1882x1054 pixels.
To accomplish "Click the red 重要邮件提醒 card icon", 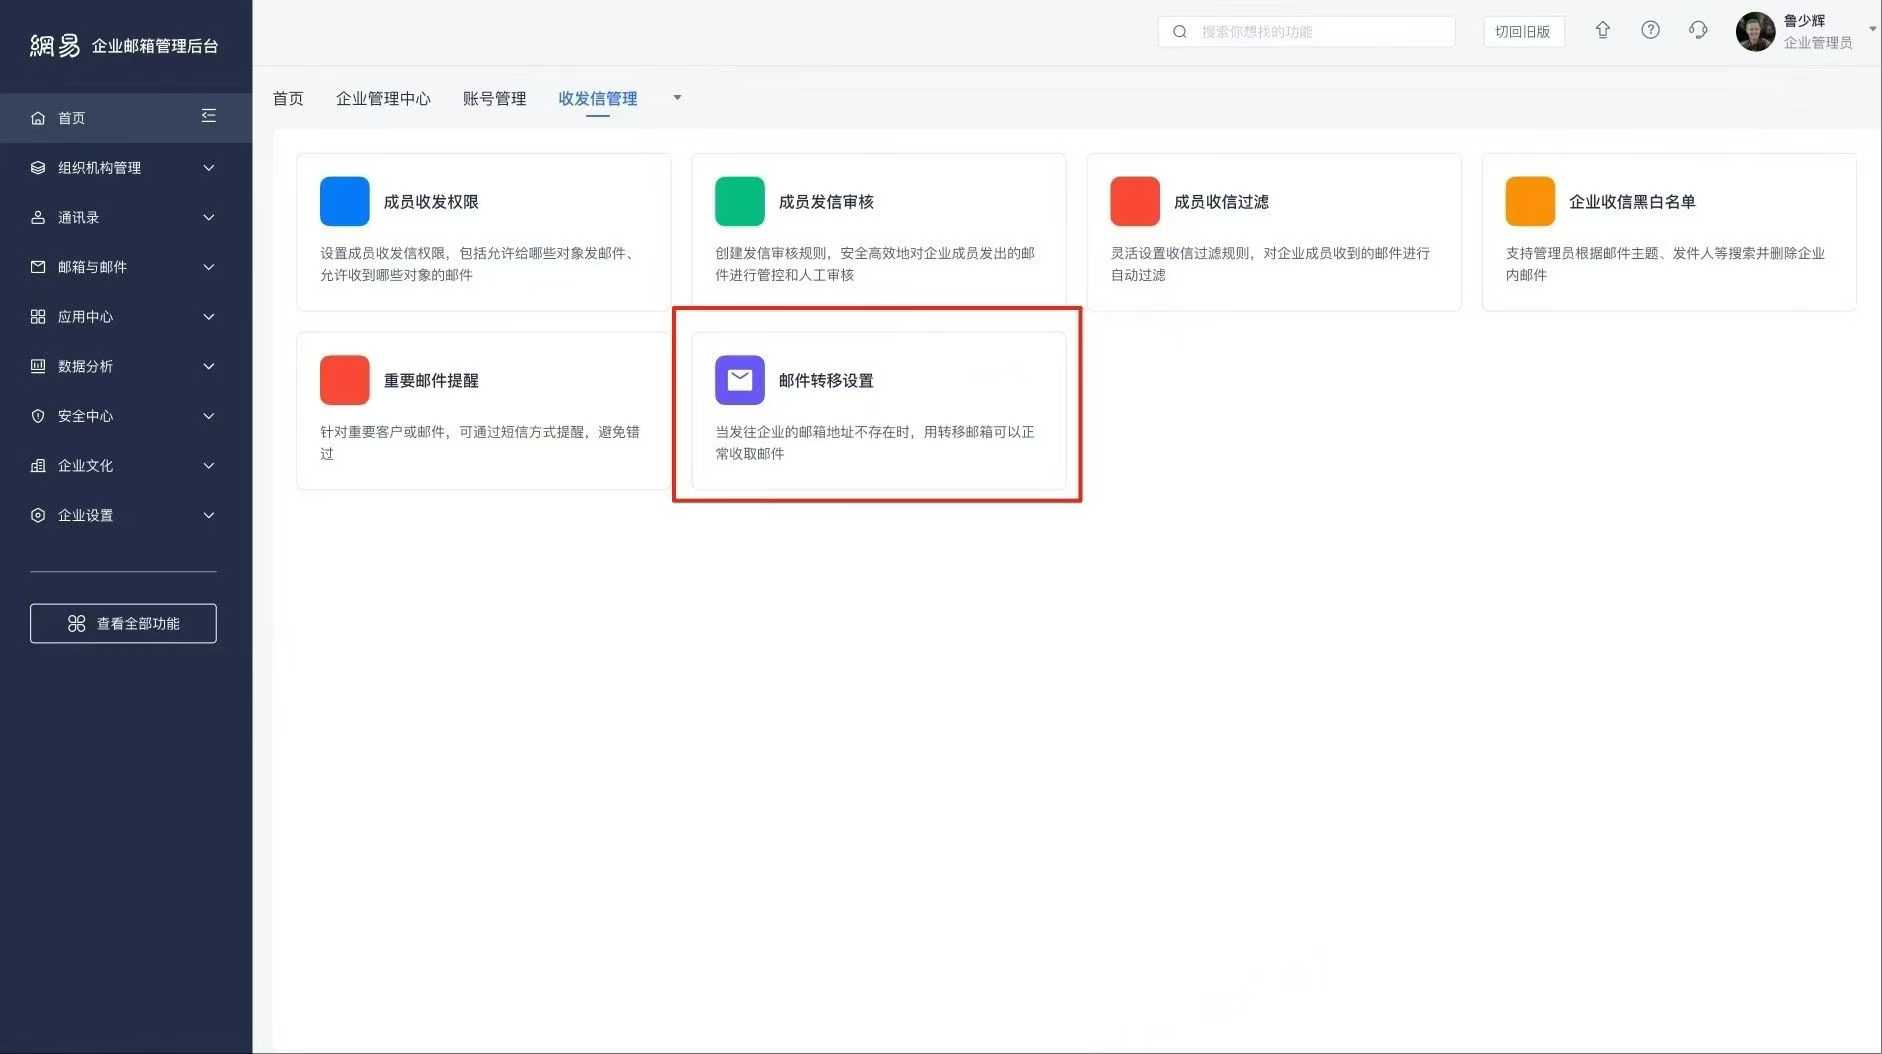I will click(345, 380).
